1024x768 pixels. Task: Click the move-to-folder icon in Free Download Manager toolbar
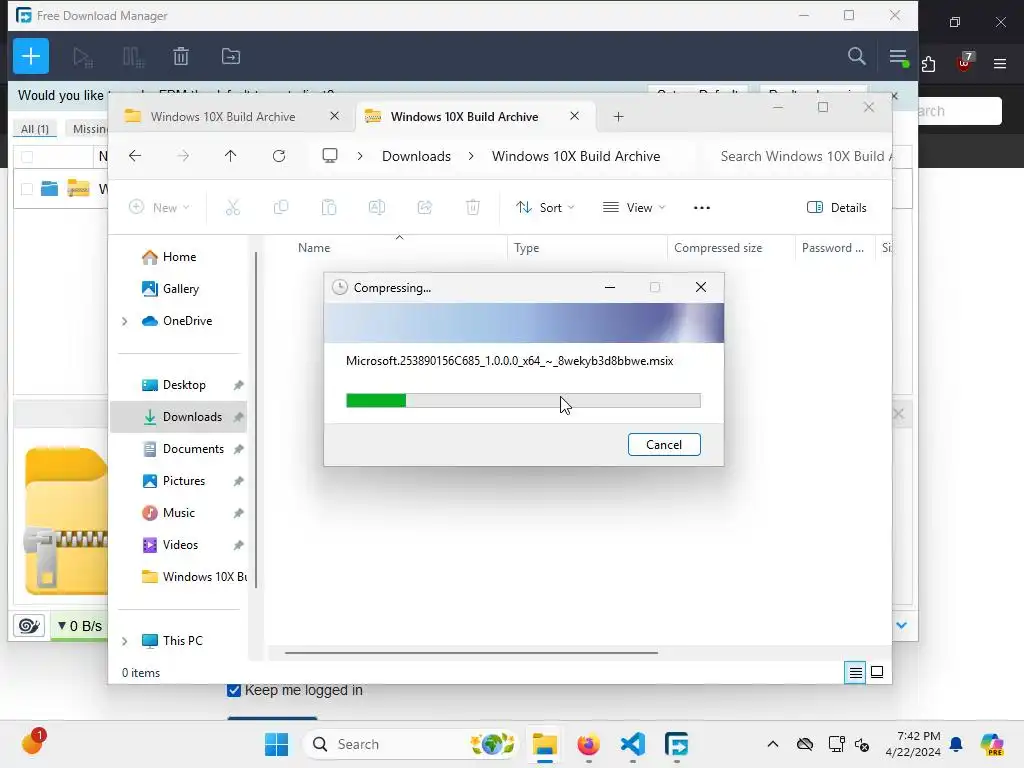pyautogui.click(x=231, y=57)
